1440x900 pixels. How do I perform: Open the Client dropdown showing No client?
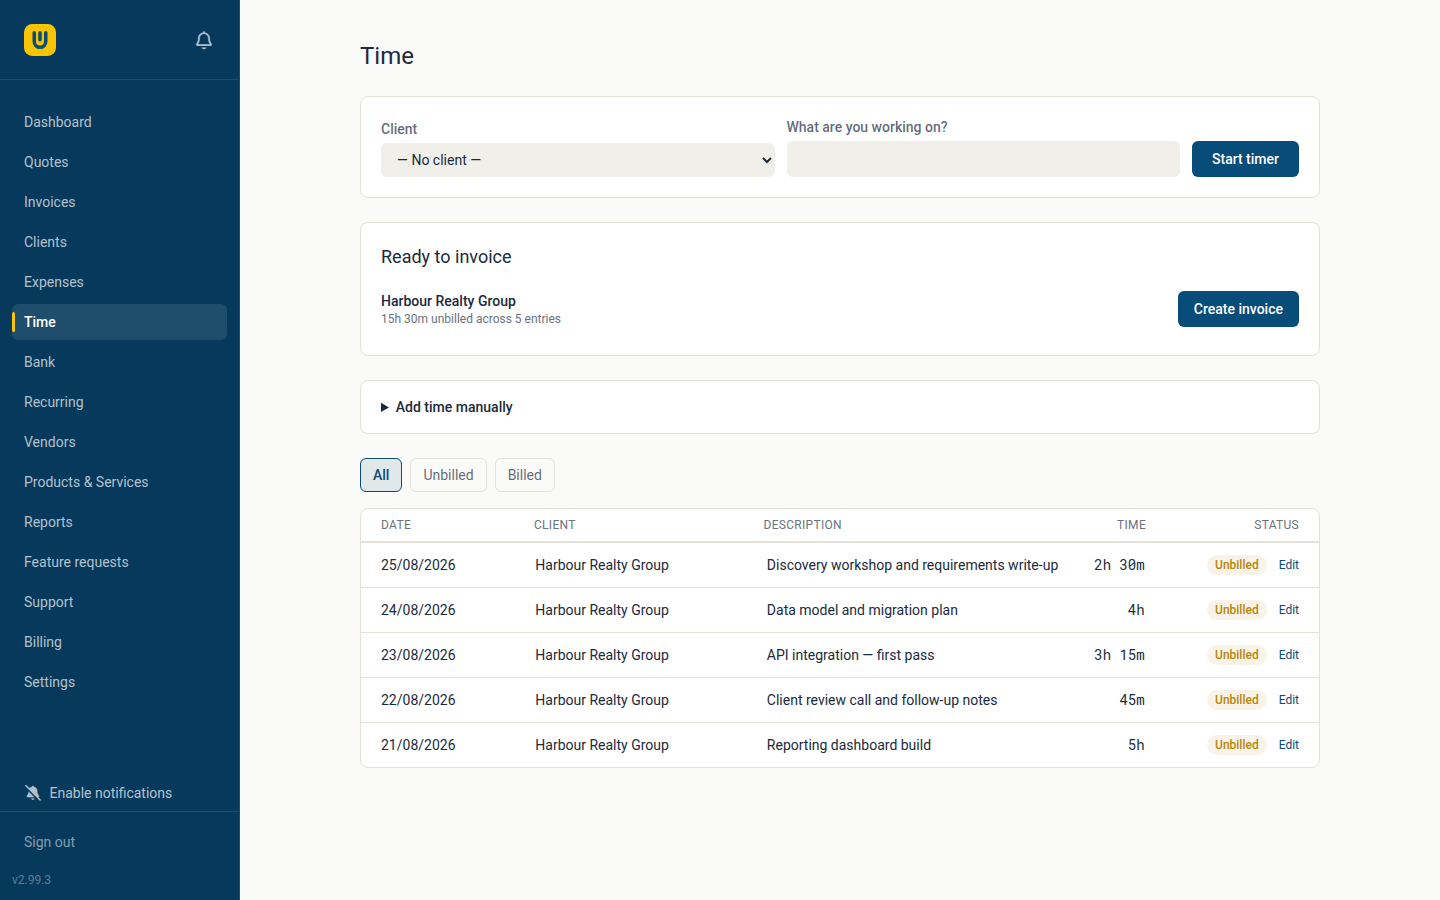point(578,160)
